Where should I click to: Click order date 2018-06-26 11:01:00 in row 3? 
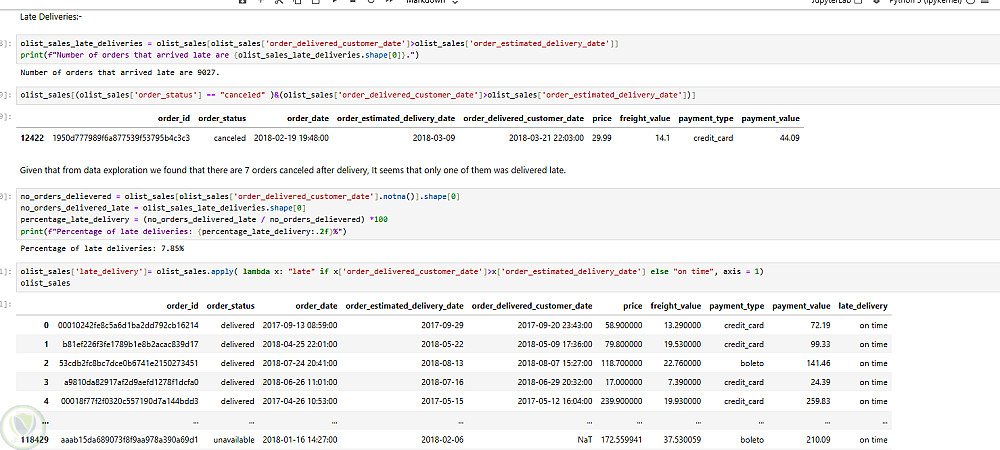300,382
